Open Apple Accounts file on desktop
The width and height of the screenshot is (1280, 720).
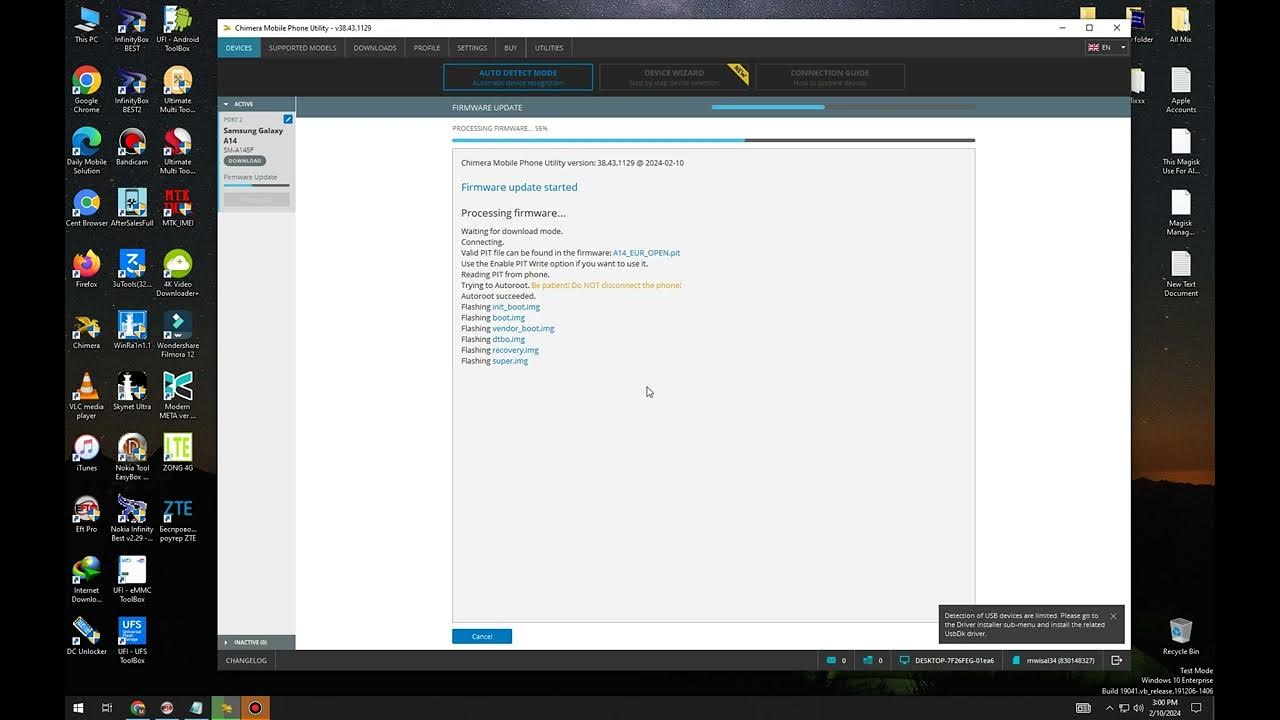point(1181,91)
